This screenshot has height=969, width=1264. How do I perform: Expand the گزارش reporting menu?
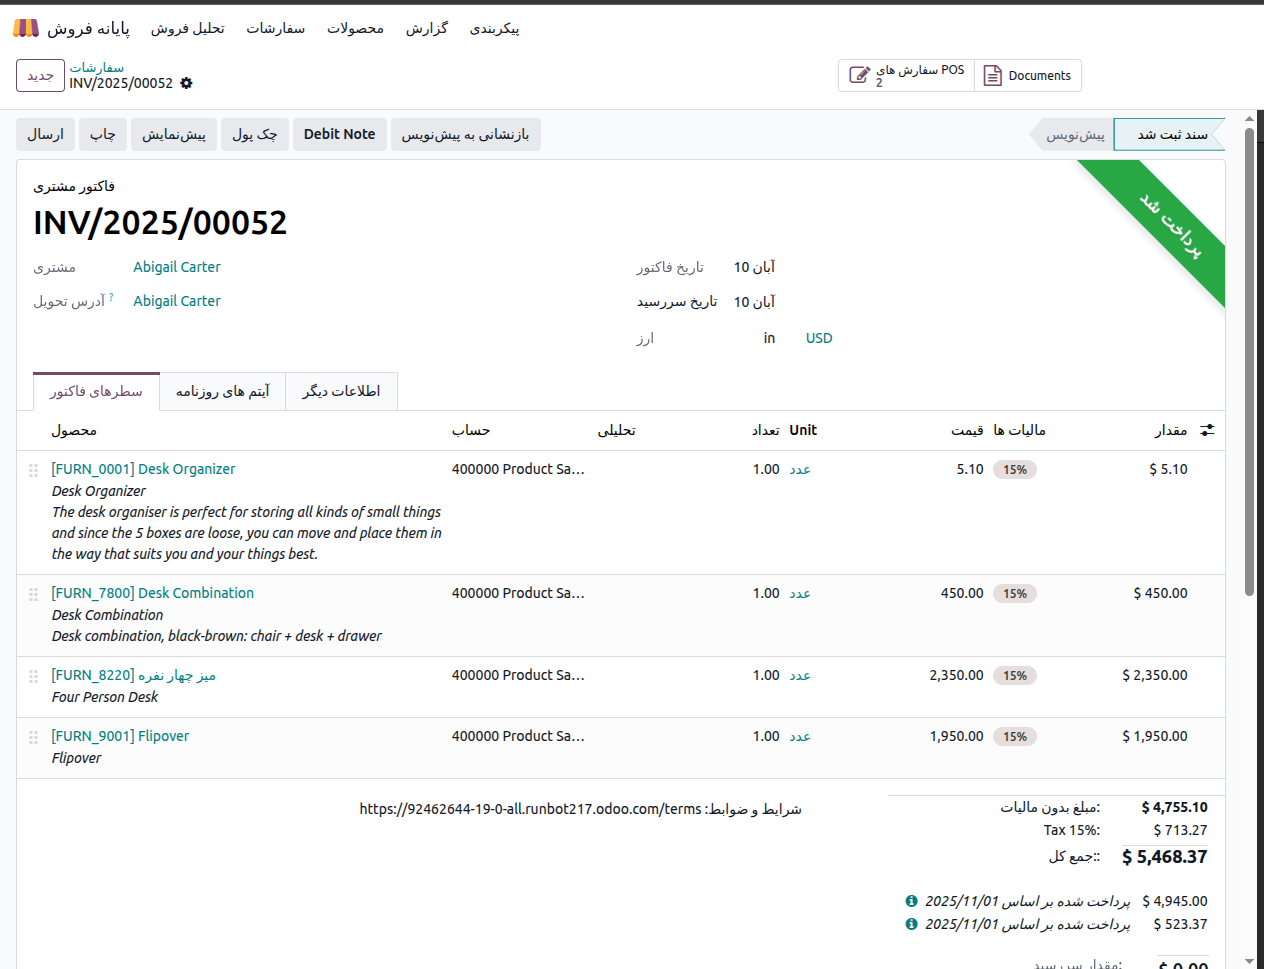(x=426, y=28)
